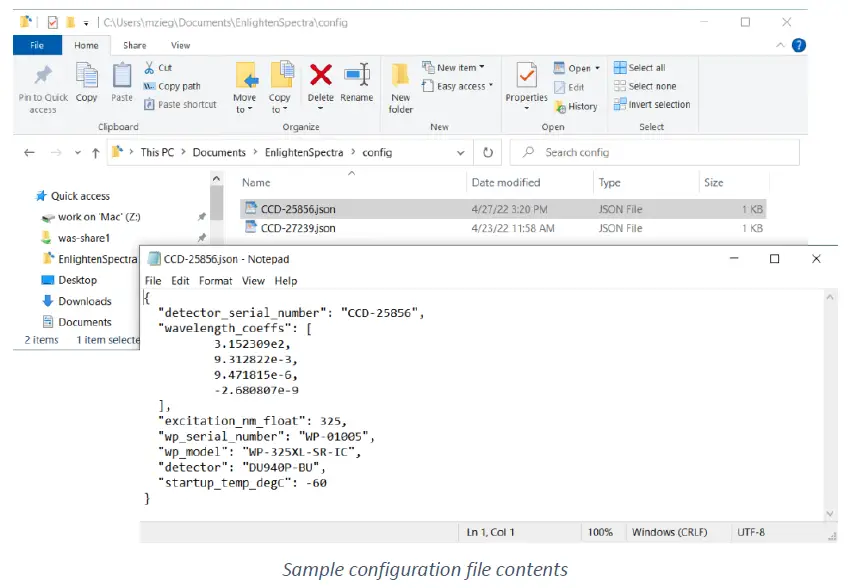Click the Cut scissors icon
Screen dimensions: 848x588
coord(150,68)
